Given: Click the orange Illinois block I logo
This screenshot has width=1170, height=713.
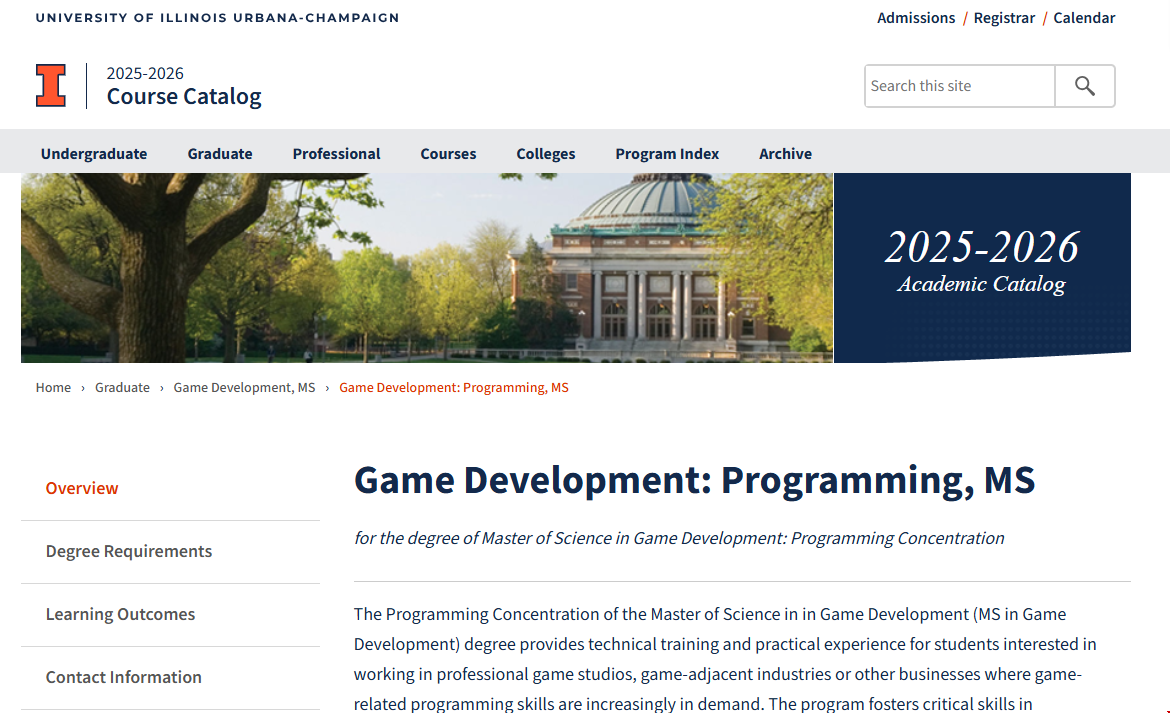Looking at the screenshot, I should (51, 85).
